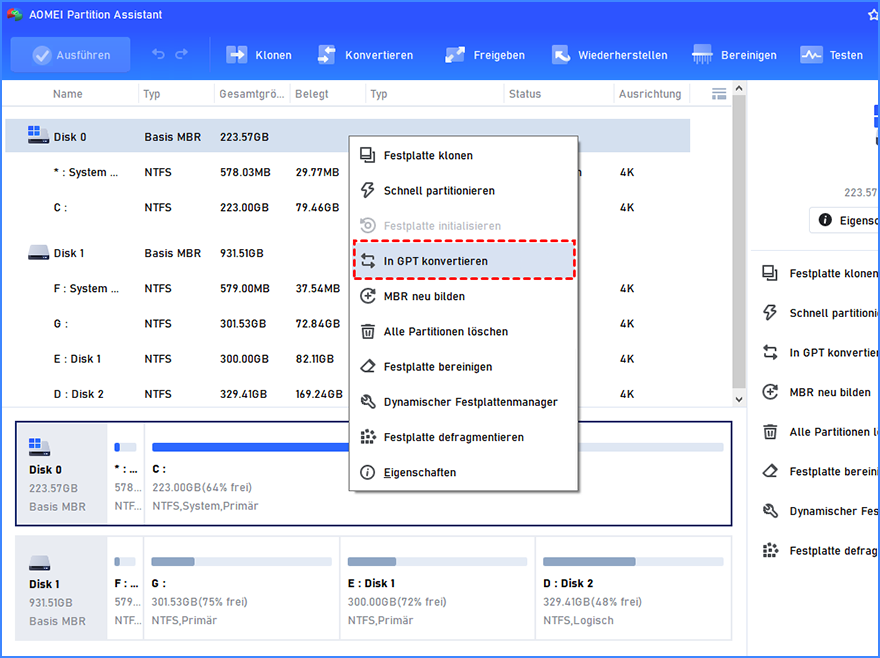The height and width of the screenshot is (658, 880).
Task: Choose Schnell partitionieren in context menu
Action: point(464,191)
